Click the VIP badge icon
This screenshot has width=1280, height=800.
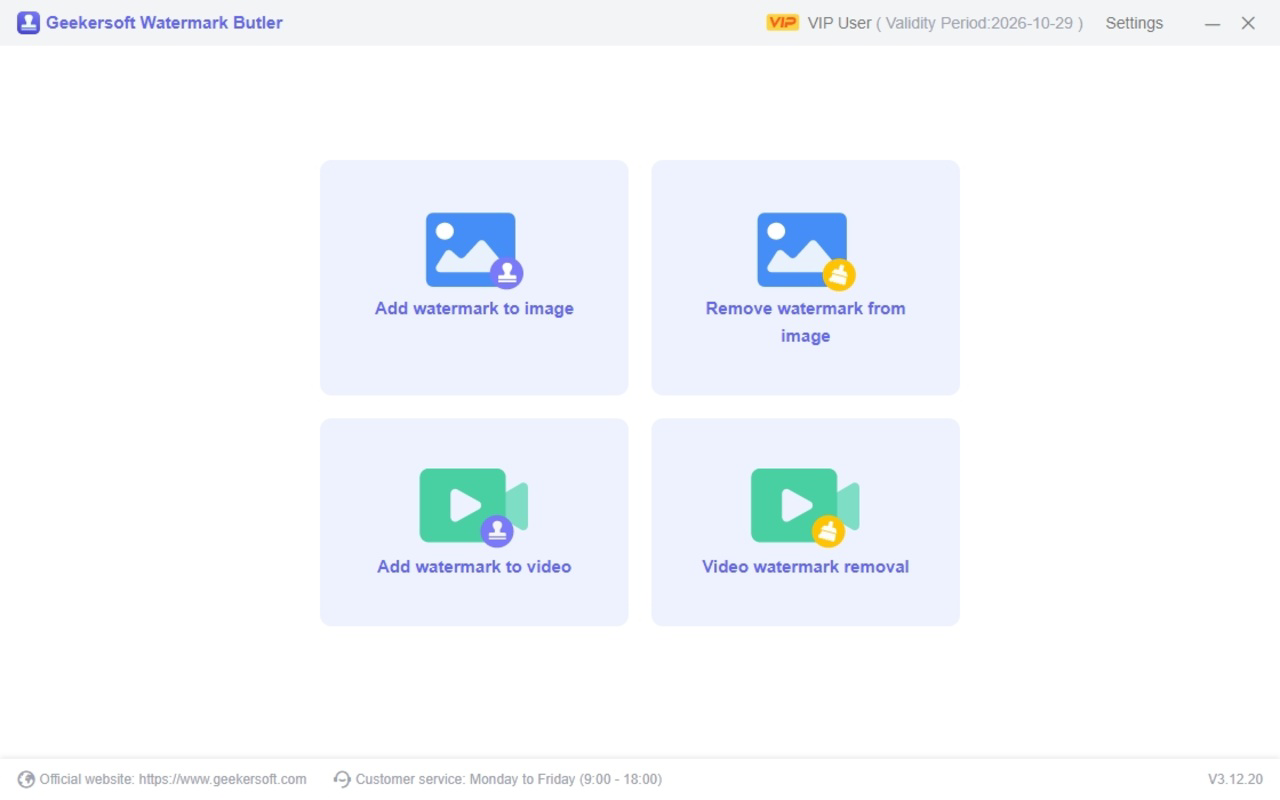coord(781,21)
